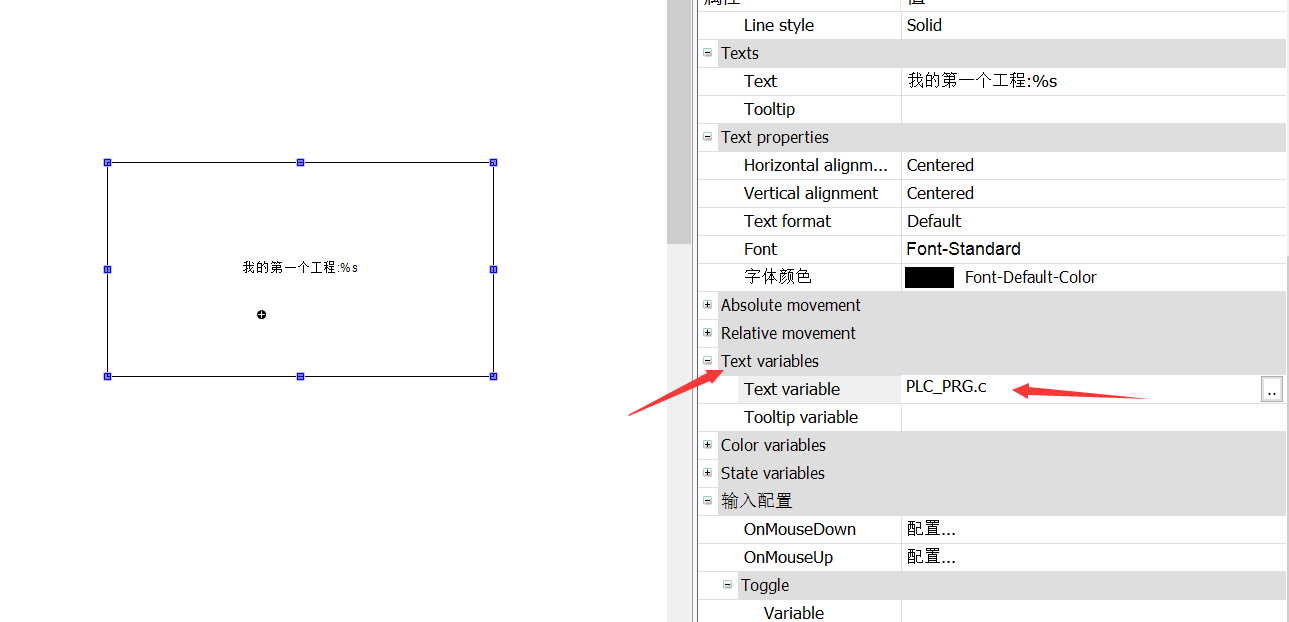The image size is (1289, 622).
Task: Expand the Color variables section
Action: pyautogui.click(x=708, y=445)
